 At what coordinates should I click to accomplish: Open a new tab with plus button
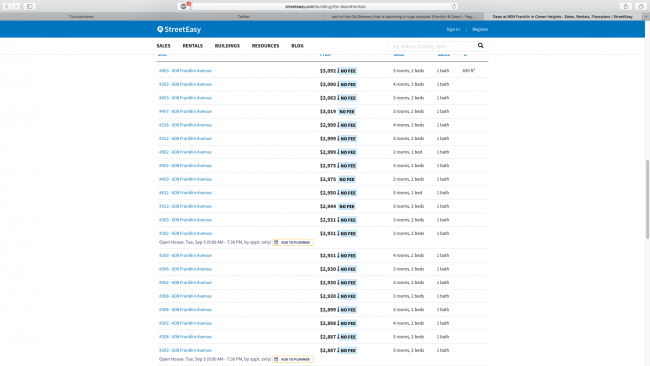[646, 17]
